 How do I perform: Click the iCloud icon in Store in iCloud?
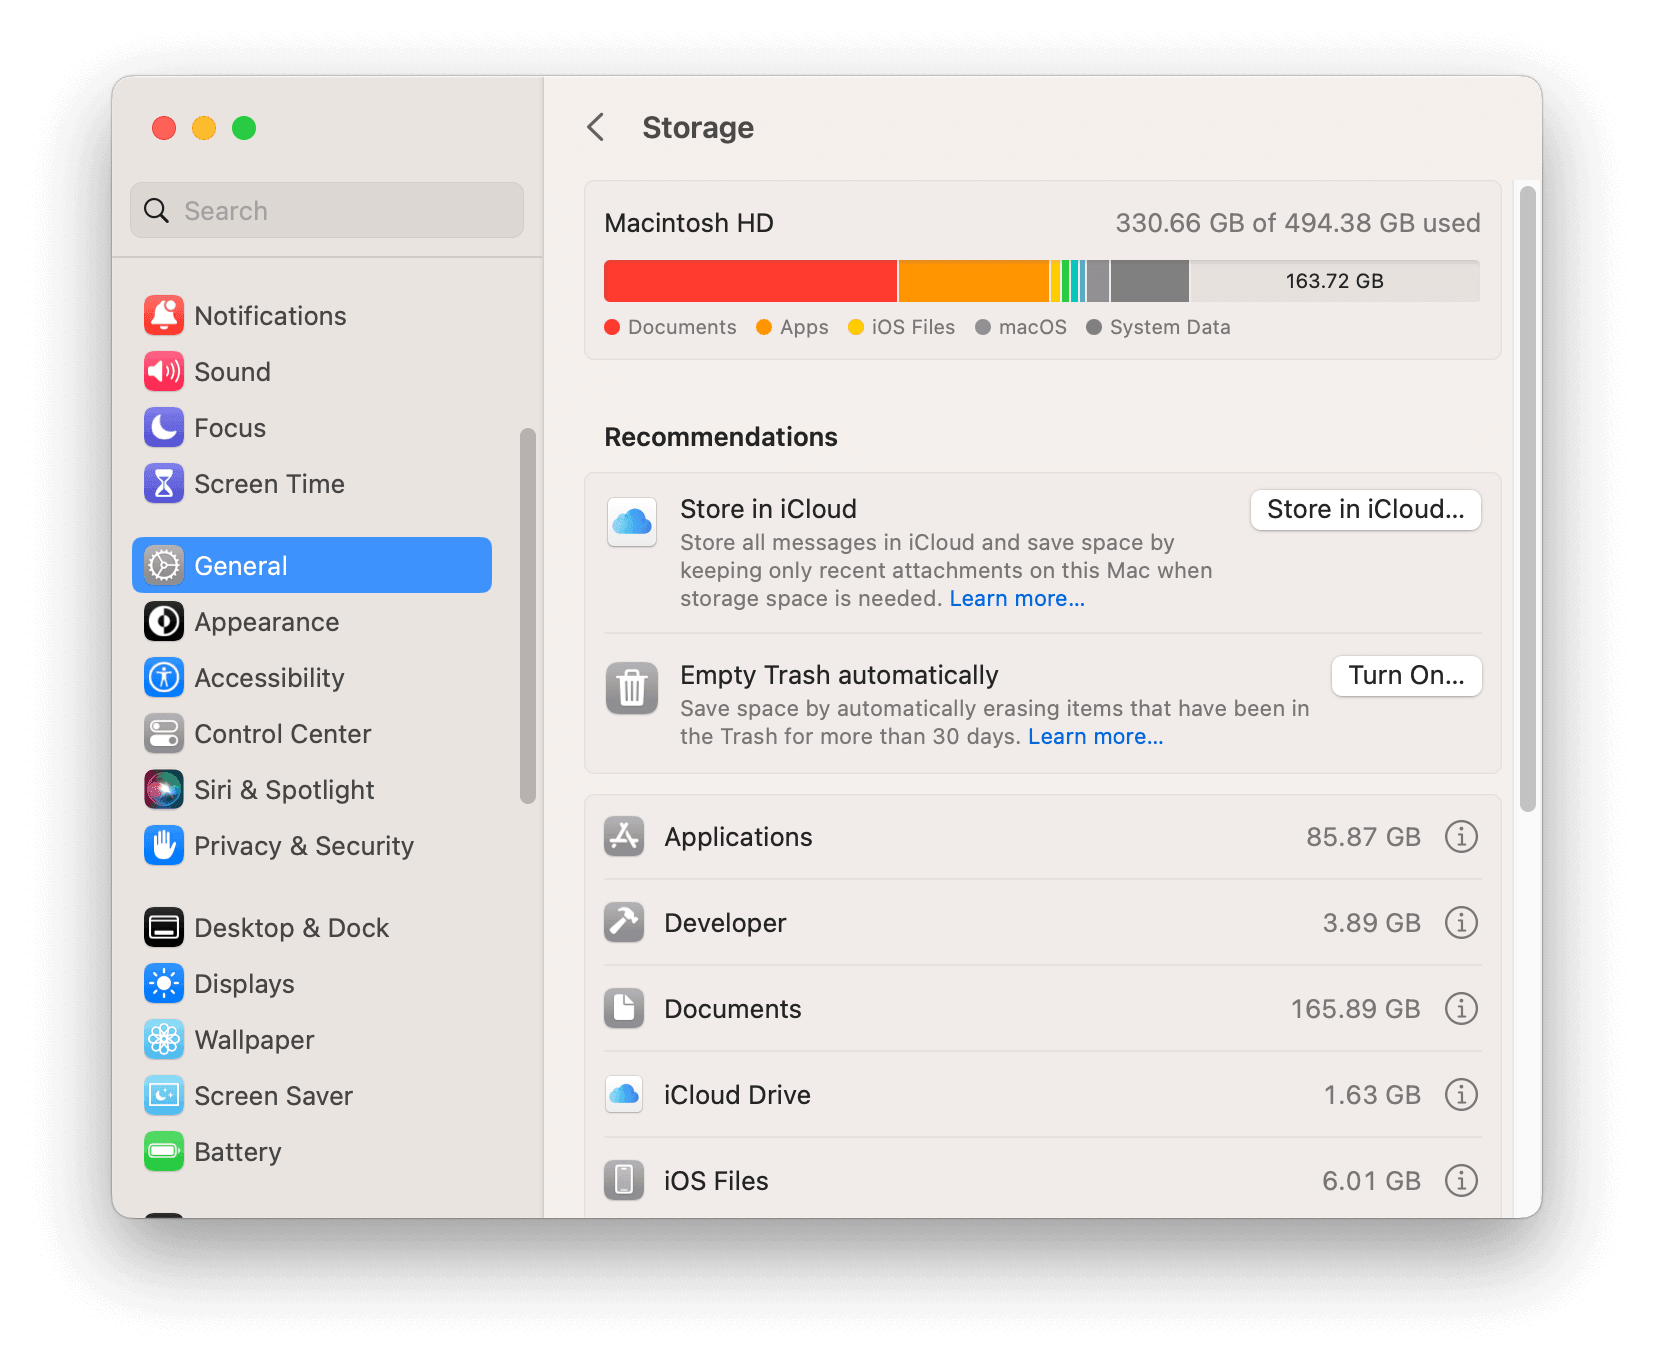point(632,522)
